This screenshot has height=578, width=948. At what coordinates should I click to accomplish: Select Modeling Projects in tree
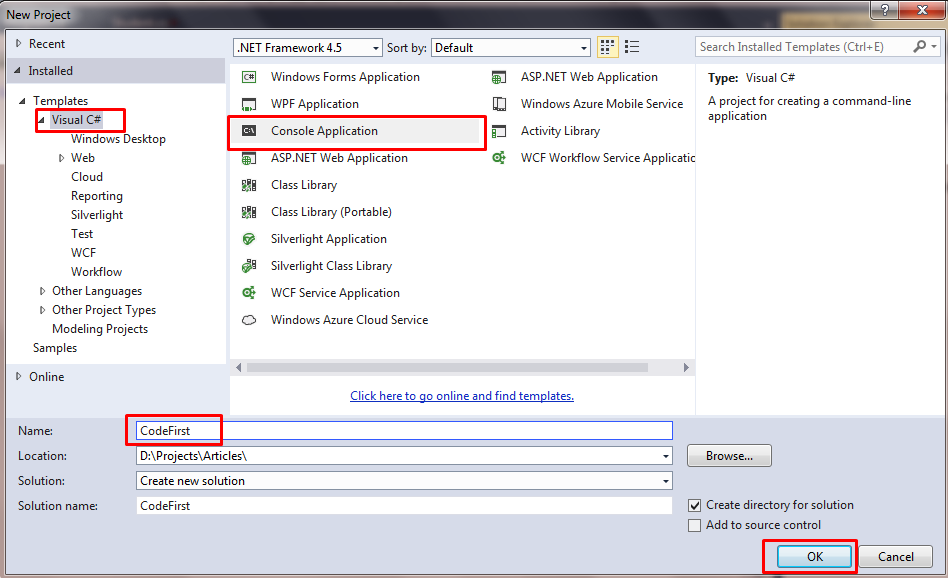click(x=100, y=329)
